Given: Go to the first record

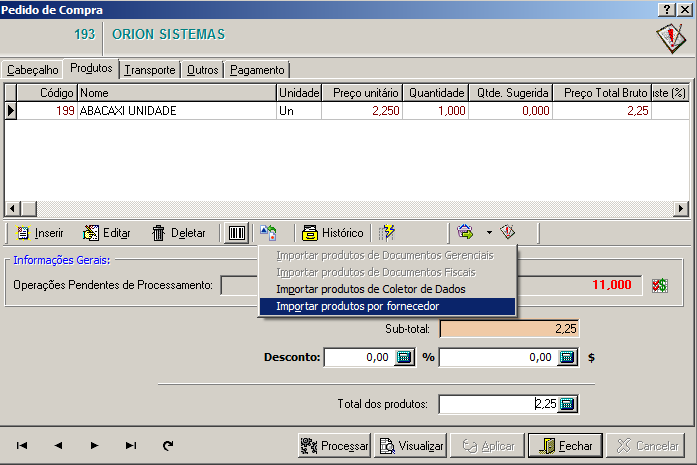Looking at the screenshot, I should [x=22, y=446].
